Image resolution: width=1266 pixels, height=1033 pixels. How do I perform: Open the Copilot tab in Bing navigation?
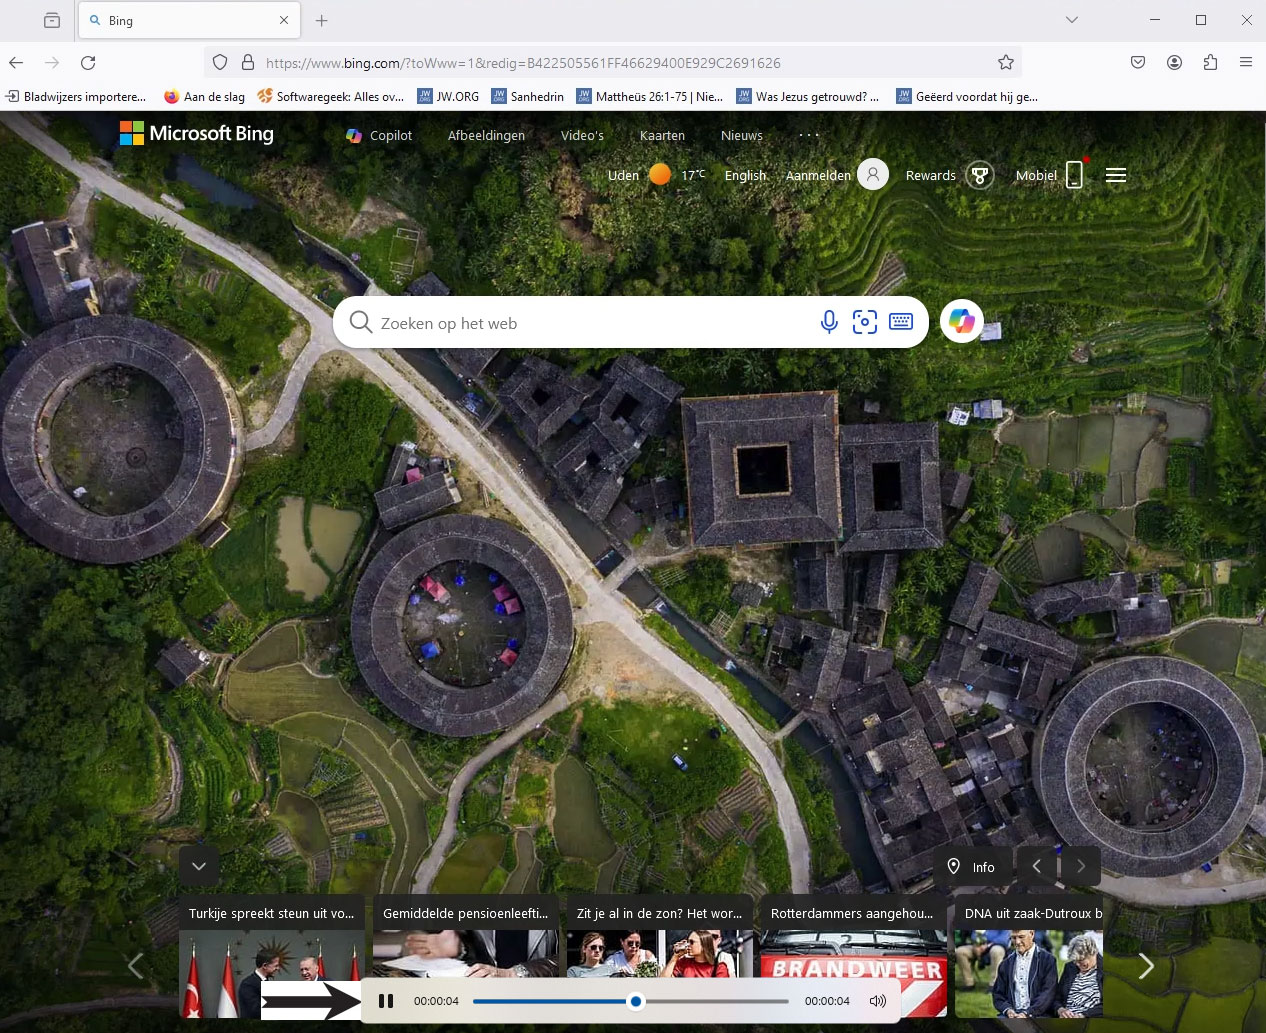coord(379,135)
